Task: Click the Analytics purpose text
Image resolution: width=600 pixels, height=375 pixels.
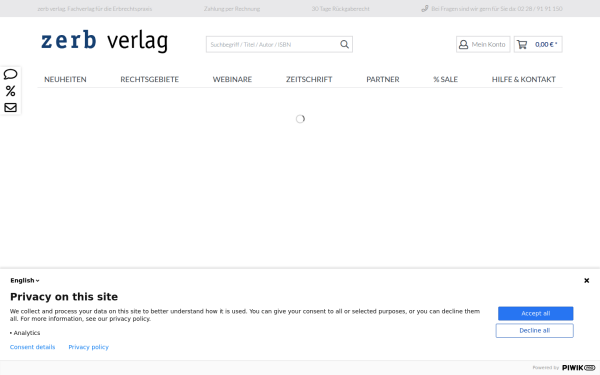Action: click(x=27, y=333)
